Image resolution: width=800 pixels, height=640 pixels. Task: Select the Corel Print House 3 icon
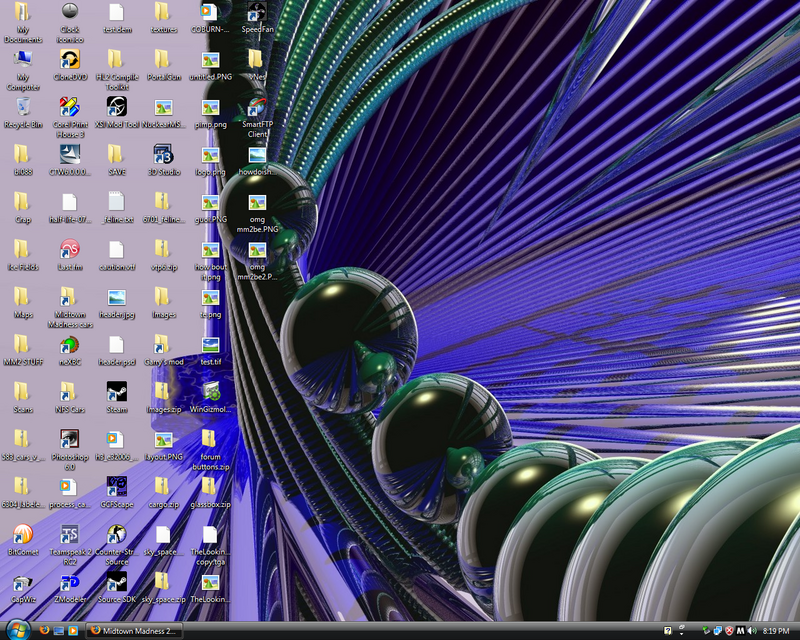(x=69, y=108)
